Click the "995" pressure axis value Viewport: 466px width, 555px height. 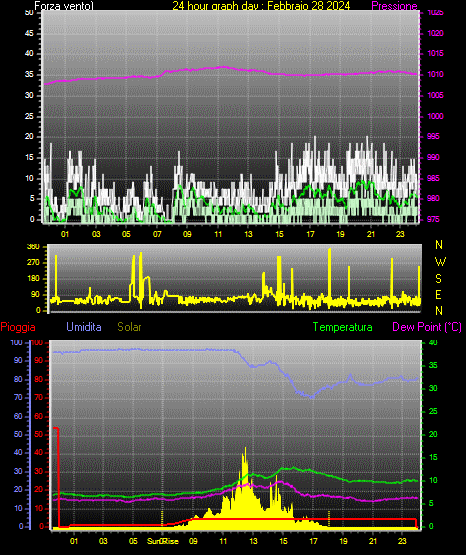(433, 136)
